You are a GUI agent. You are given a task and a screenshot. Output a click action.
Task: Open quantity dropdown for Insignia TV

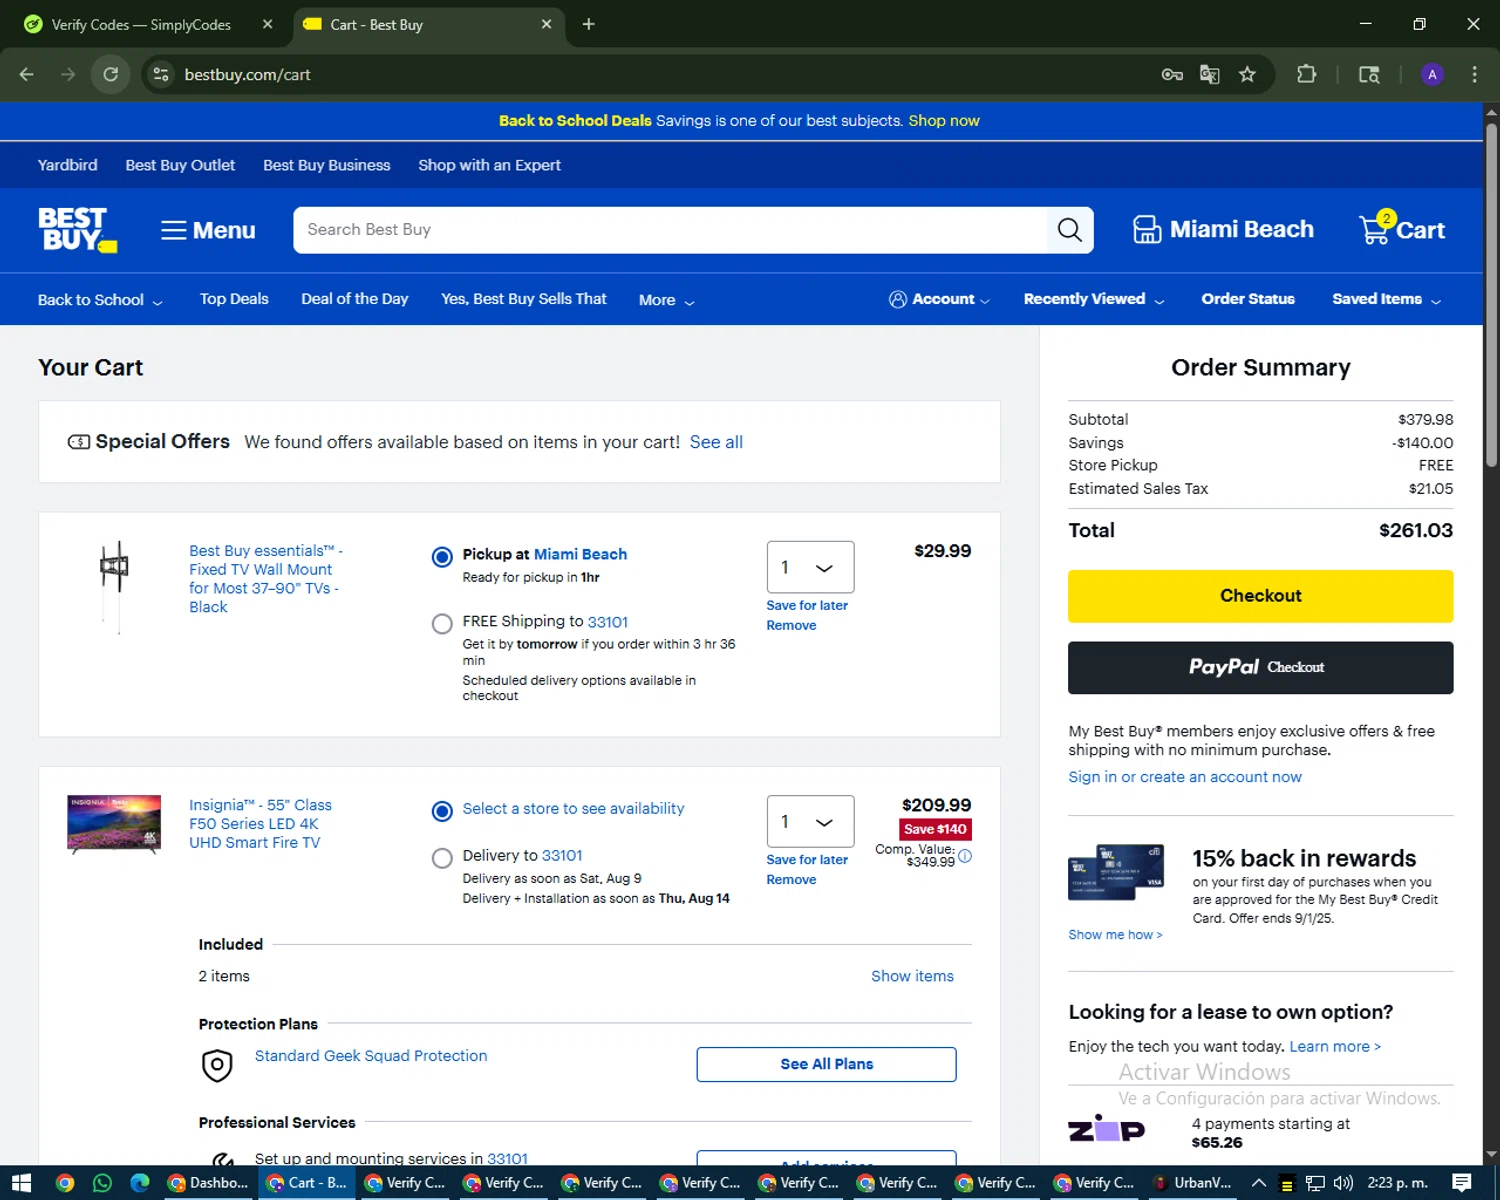pyautogui.click(x=810, y=821)
